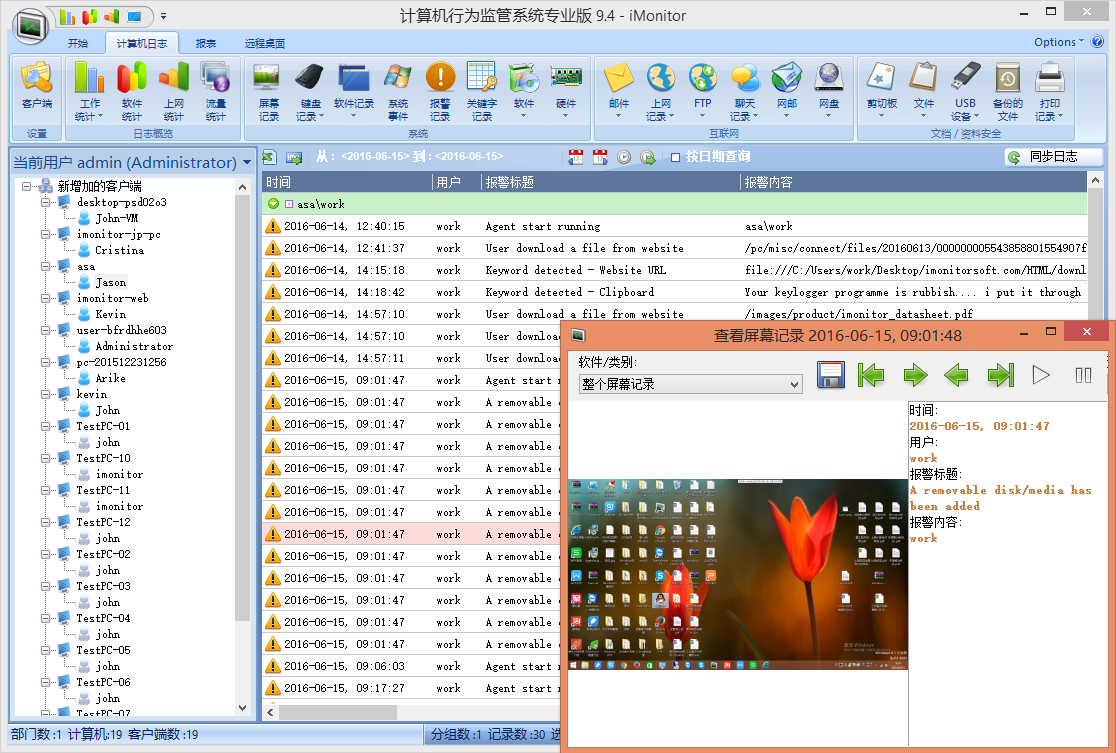The image size is (1116, 753).
Task: Open the 屏幕记录 screen record icon
Action: tap(268, 90)
